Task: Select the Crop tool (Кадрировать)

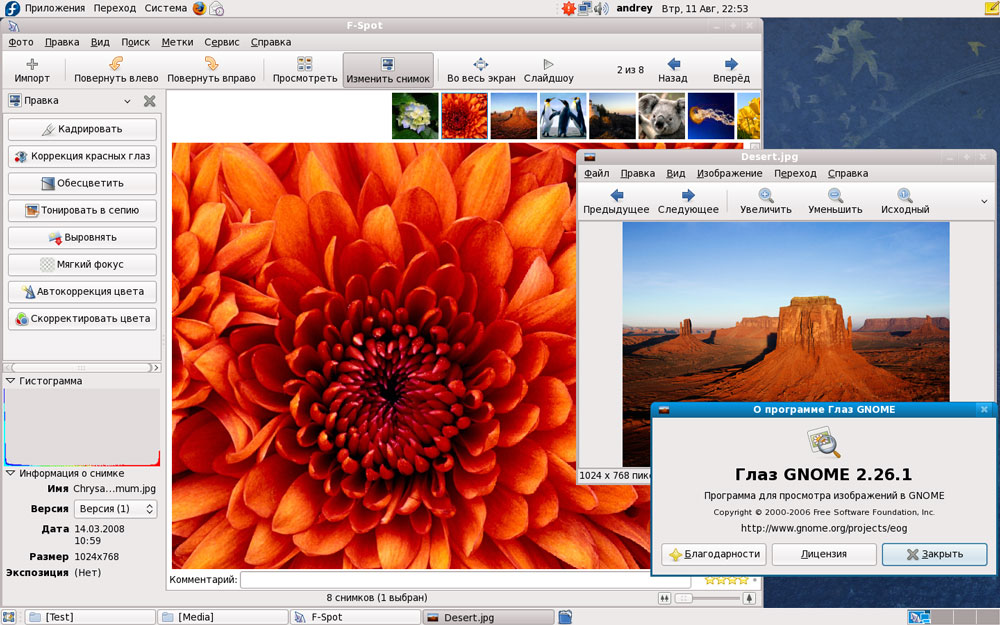Action: [x=82, y=129]
